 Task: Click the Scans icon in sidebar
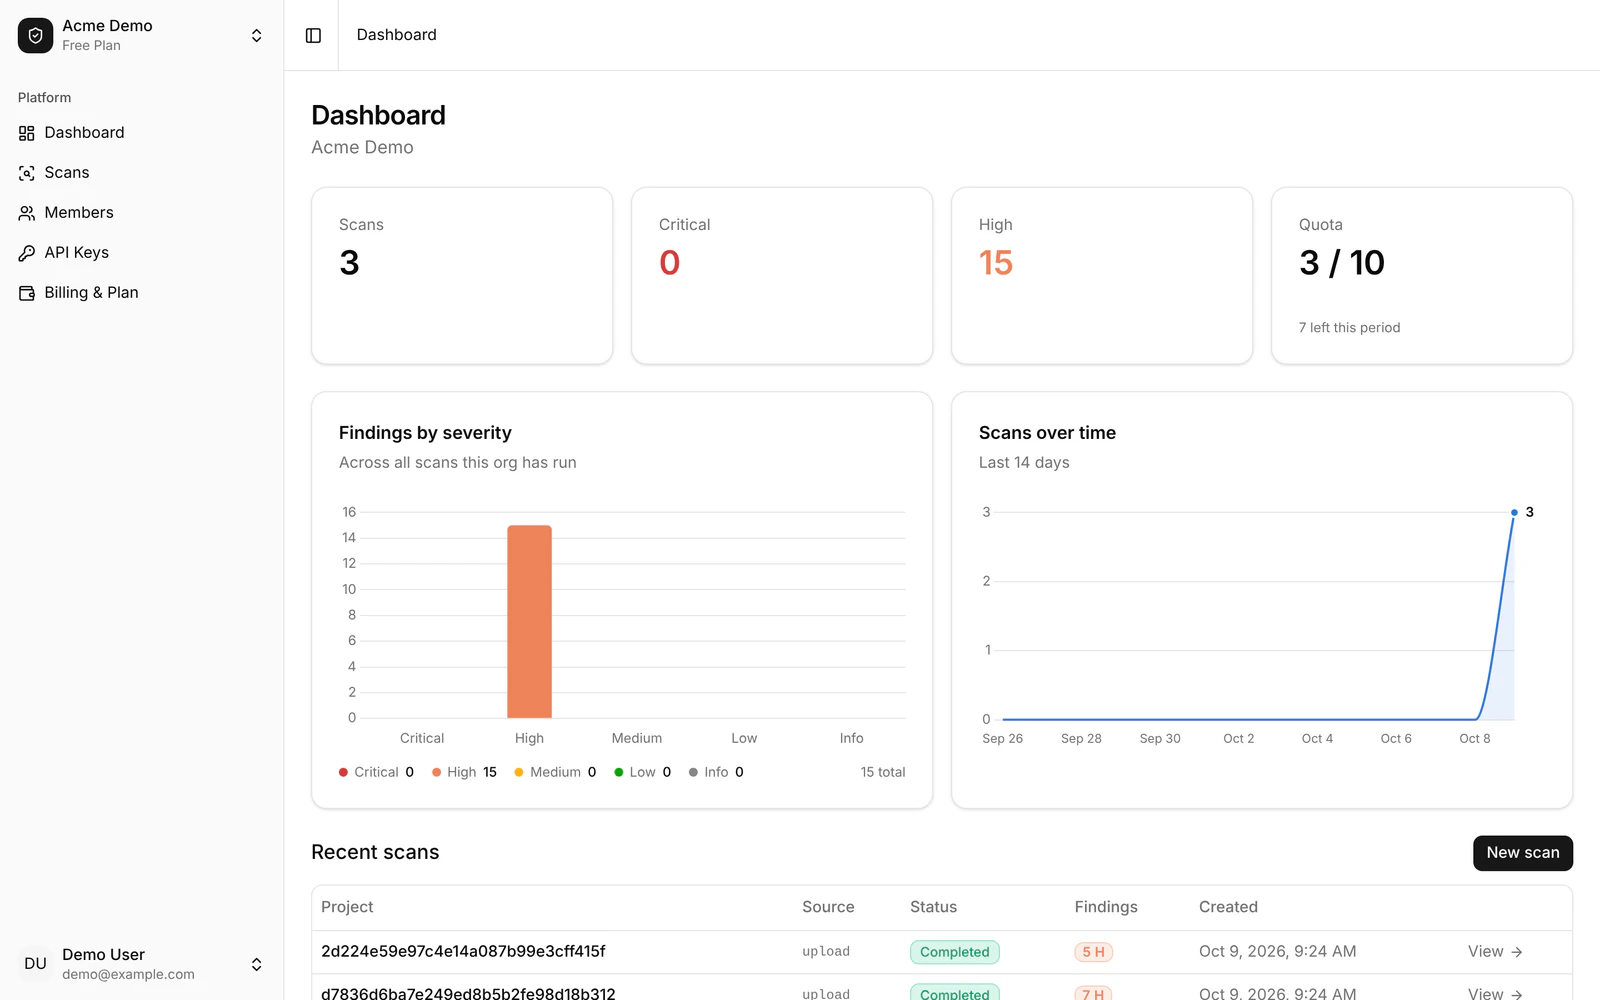[x=27, y=173]
